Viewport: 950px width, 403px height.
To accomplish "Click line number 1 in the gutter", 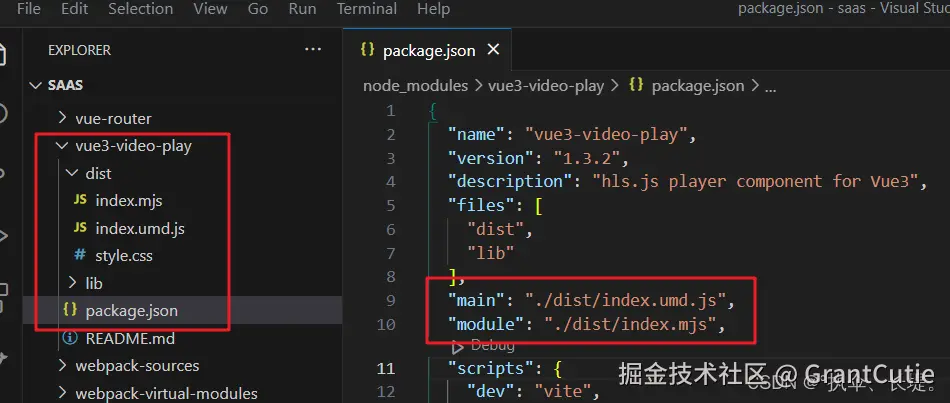I will (390, 111).
